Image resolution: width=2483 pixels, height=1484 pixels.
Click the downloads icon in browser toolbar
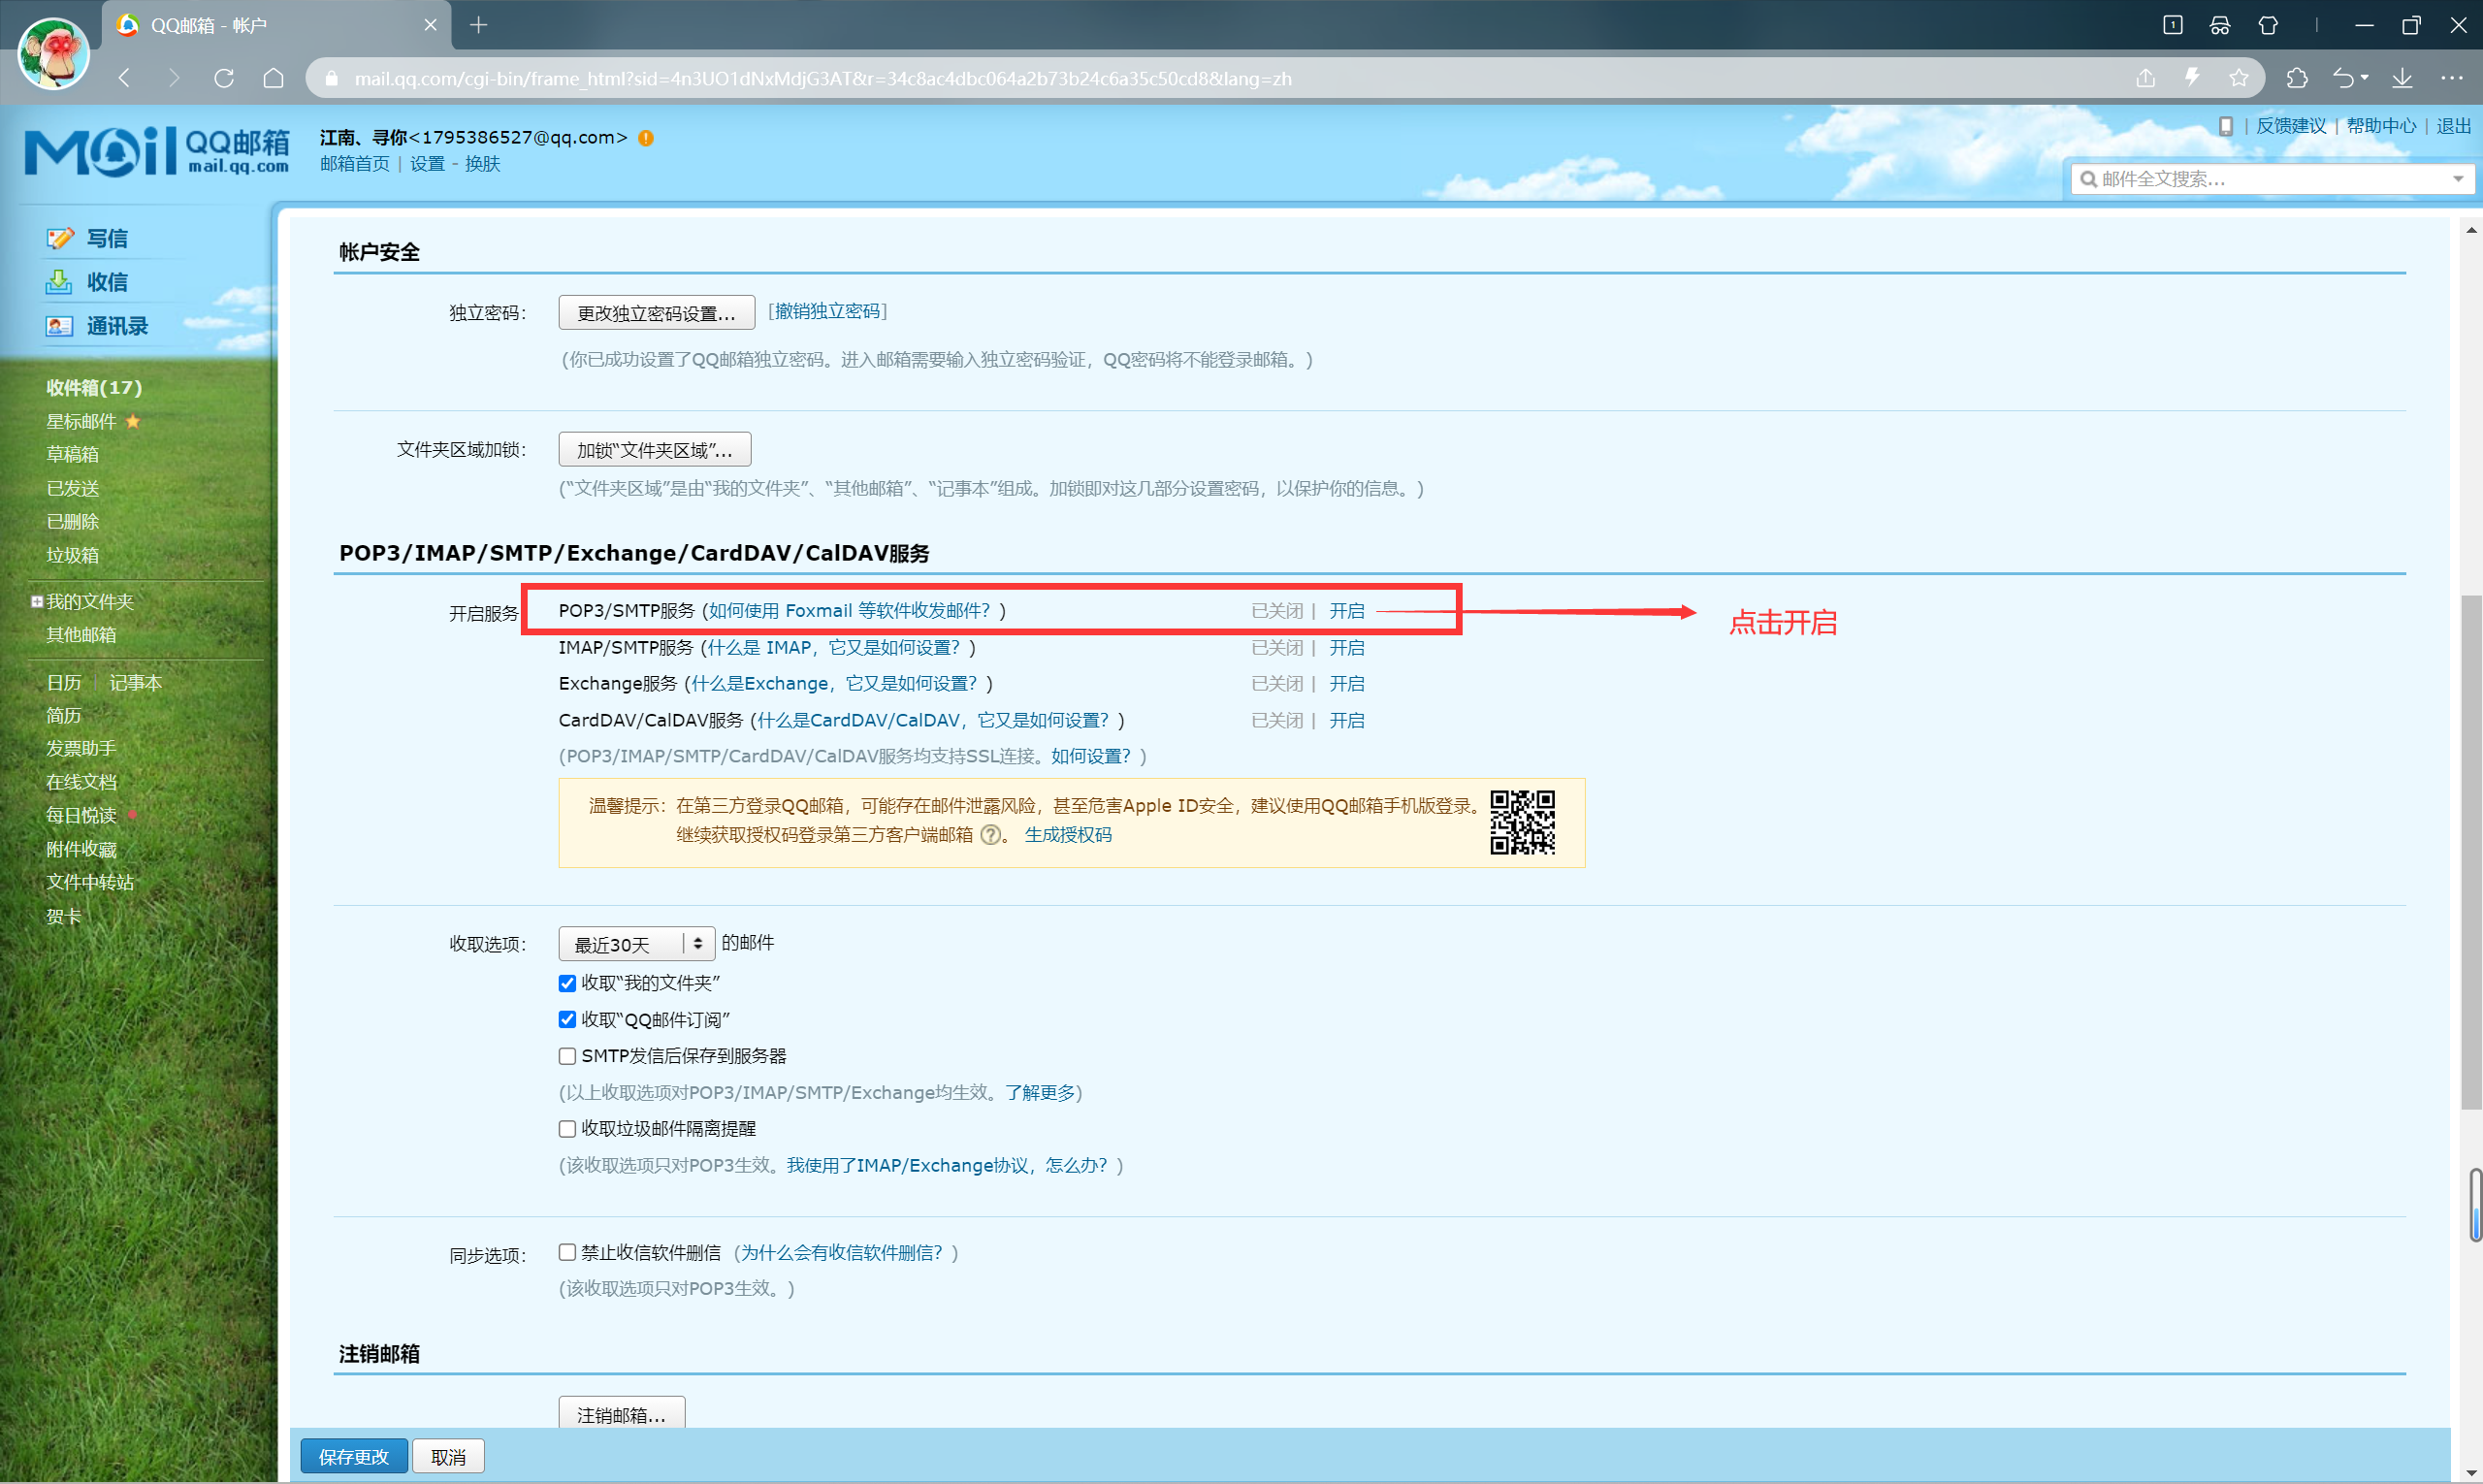click(2402, 78)
